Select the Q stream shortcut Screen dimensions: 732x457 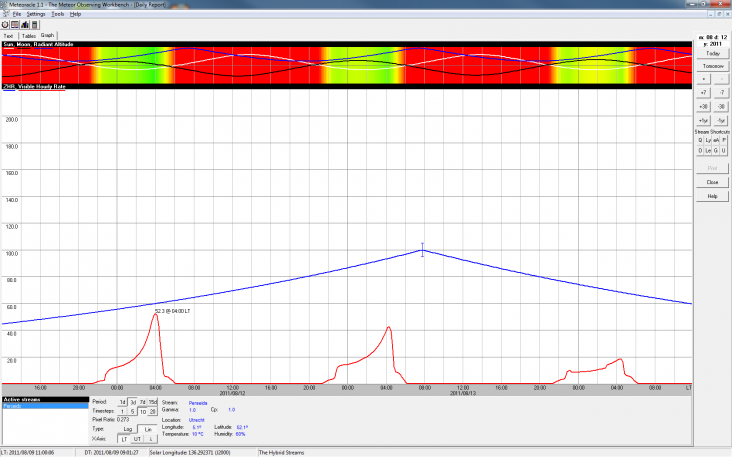point(700,140)
